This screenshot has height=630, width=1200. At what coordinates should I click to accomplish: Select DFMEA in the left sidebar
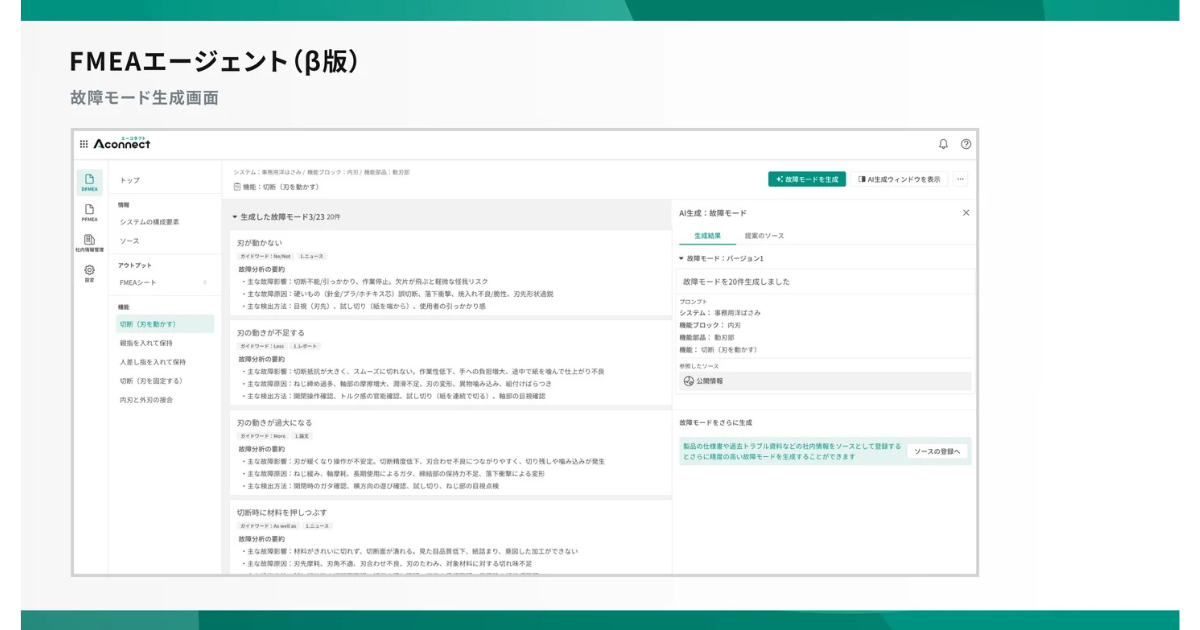click(x=90, y=182)
